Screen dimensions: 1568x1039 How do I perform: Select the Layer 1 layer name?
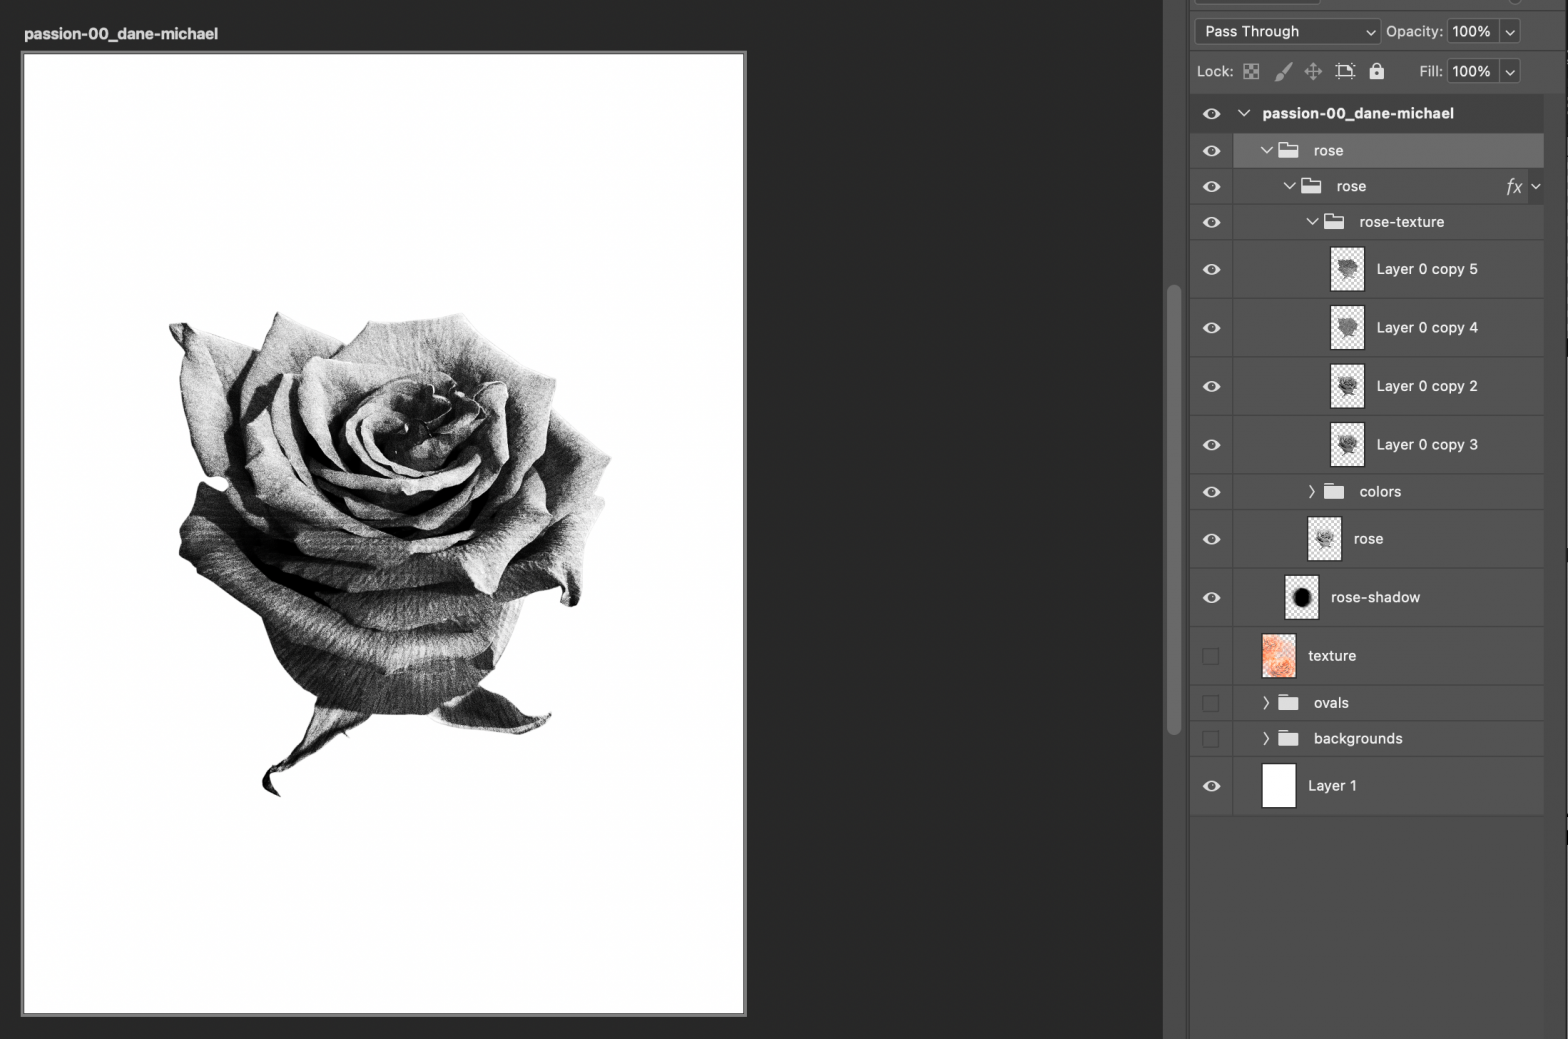point(1332,786)
